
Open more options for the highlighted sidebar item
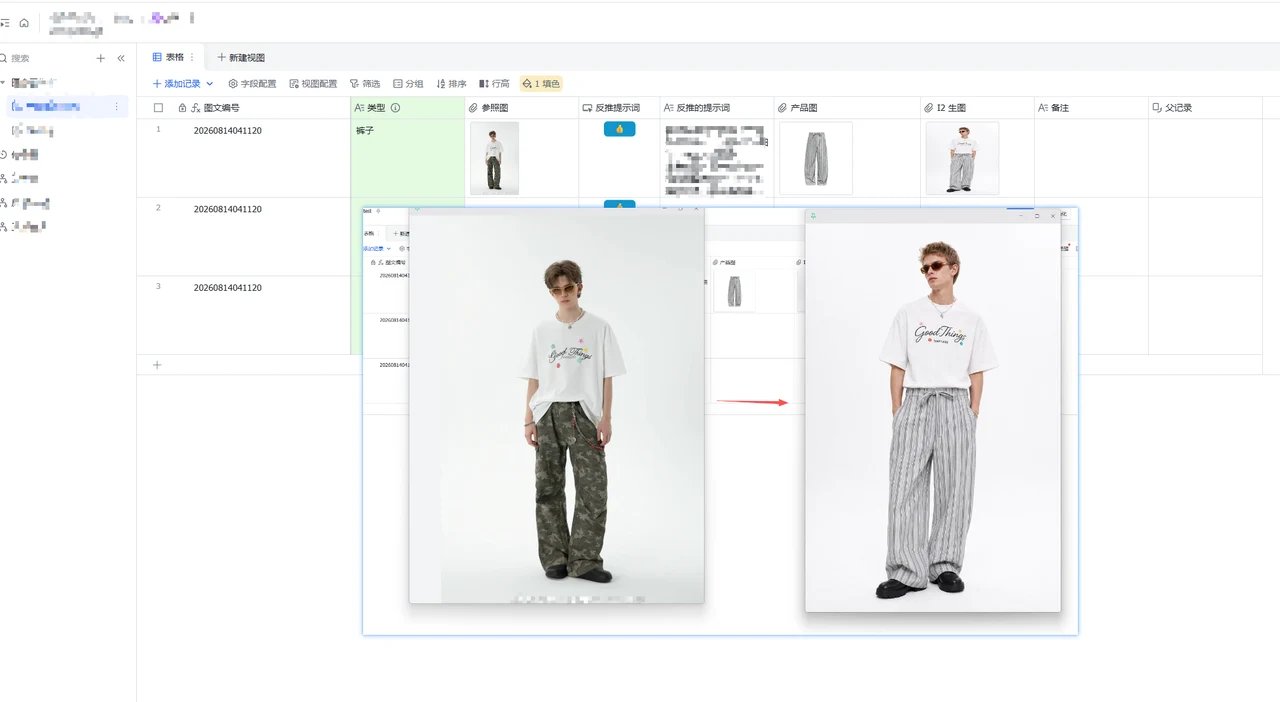click(x=117, y=106)
